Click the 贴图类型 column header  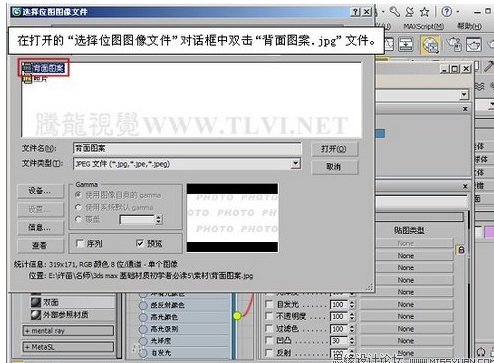(x=409, y=230)
